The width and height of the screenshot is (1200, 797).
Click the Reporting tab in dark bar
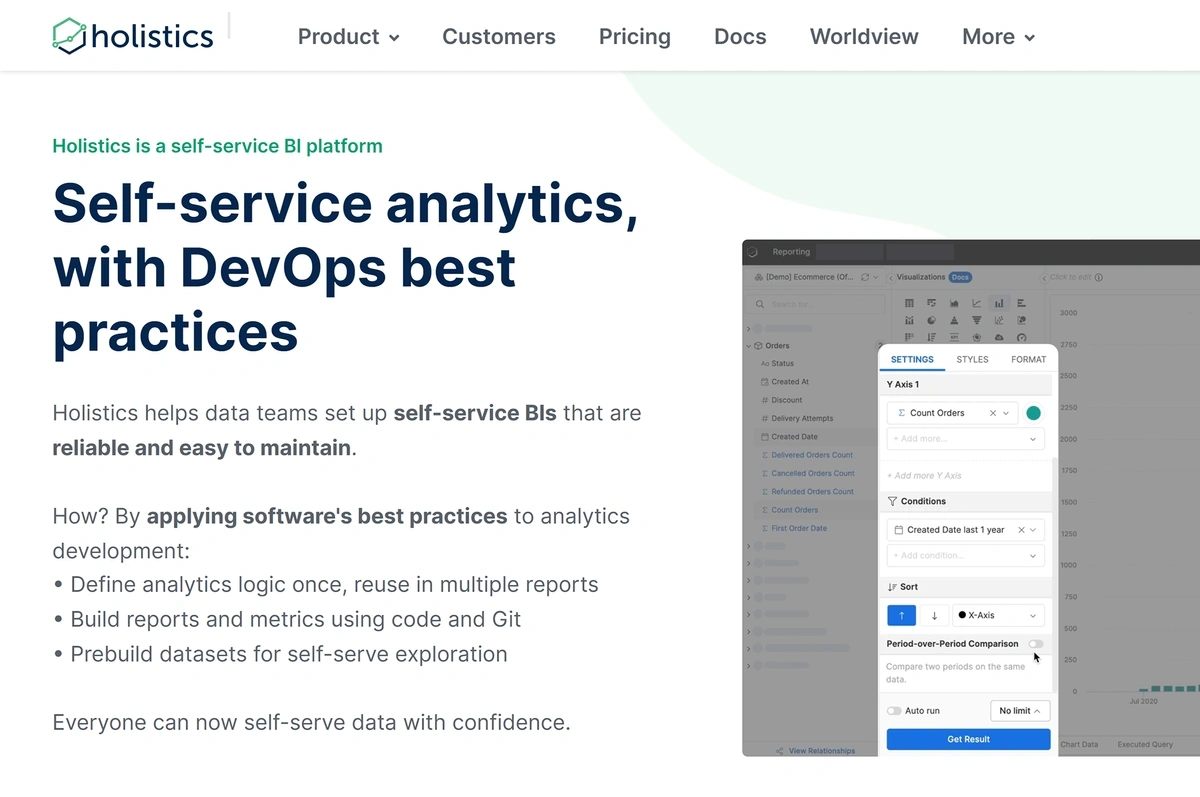pyautogui.click(x=792, y=252)
